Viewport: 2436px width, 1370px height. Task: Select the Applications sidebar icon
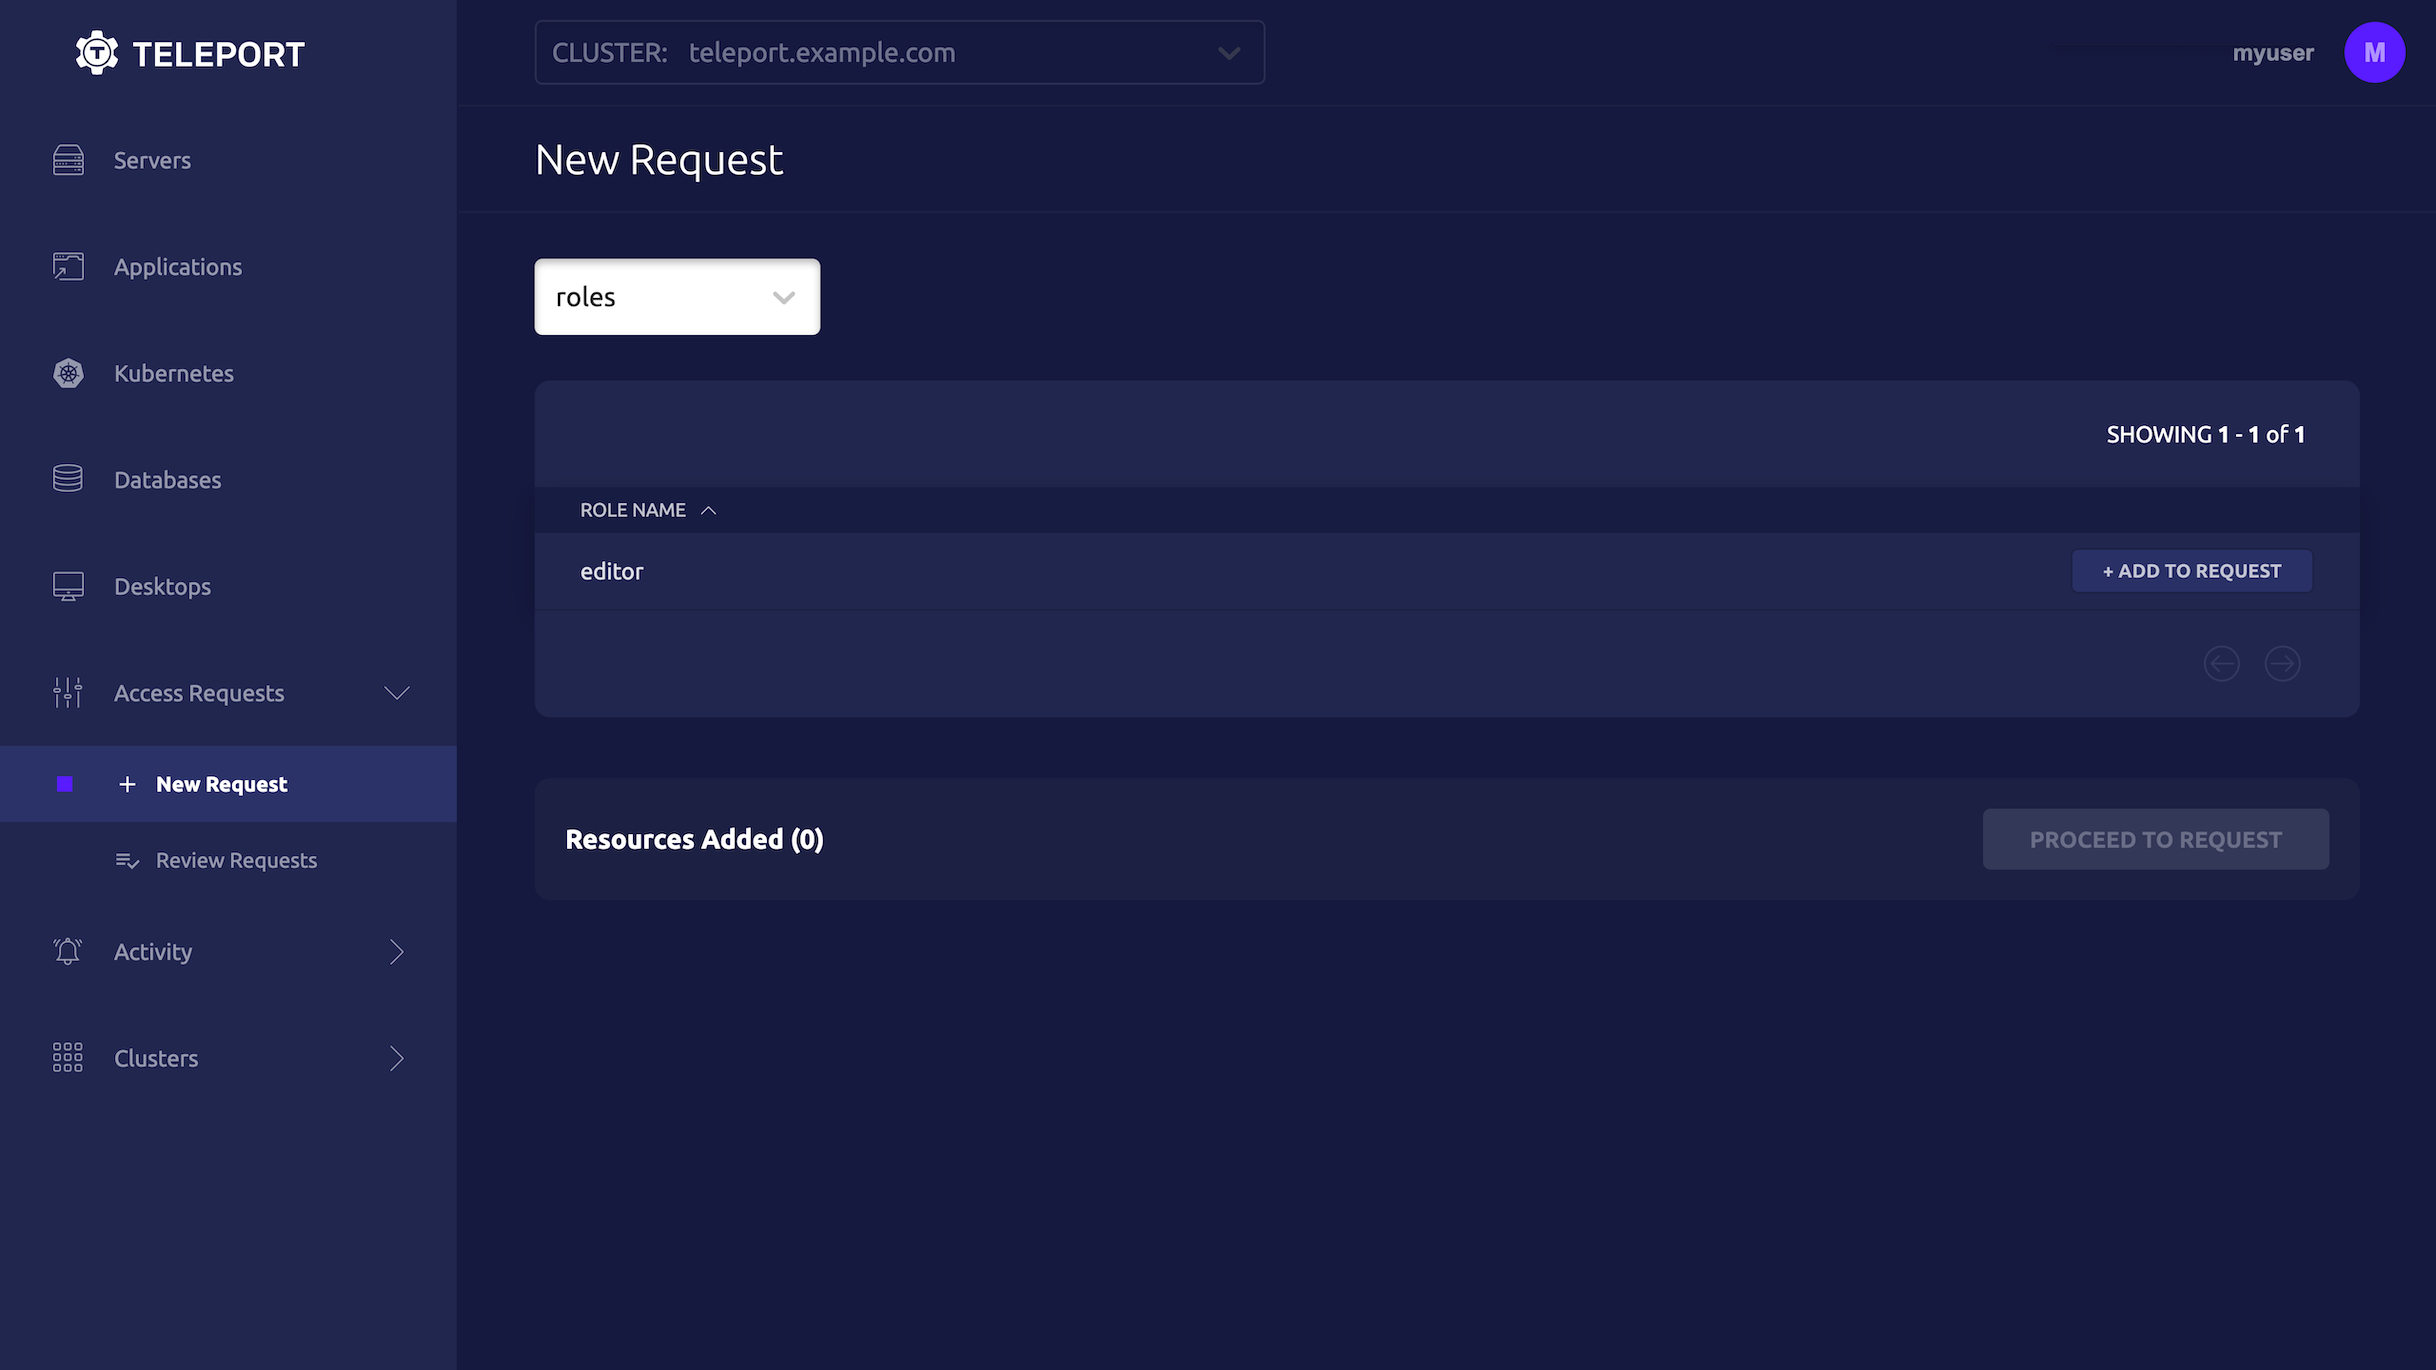coord(67,266)
